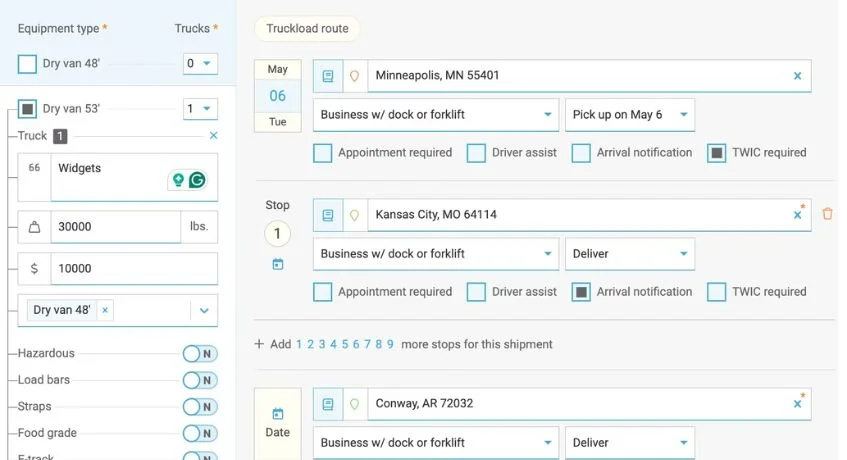Open Dry van 48' truck count dropdown
Screen dimensions: 847x460
200,64
